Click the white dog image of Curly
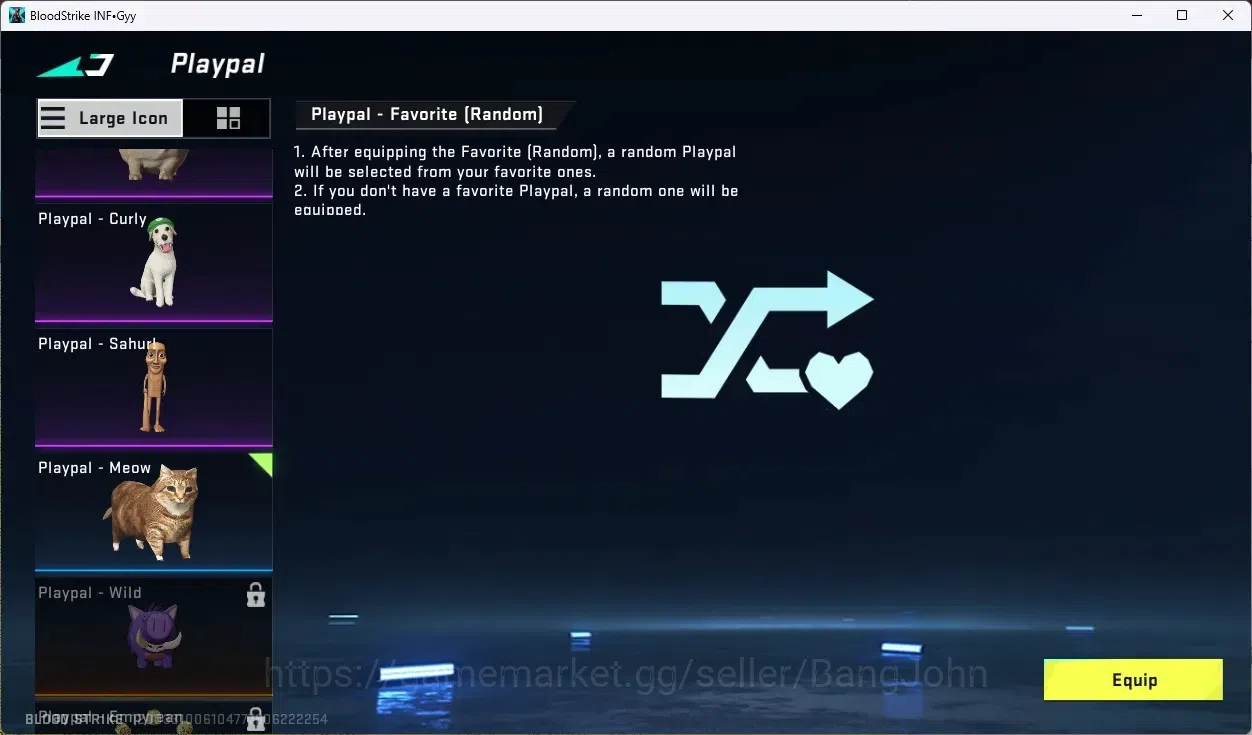Screen dimensions: 1252x735 (x=155, y=262)
